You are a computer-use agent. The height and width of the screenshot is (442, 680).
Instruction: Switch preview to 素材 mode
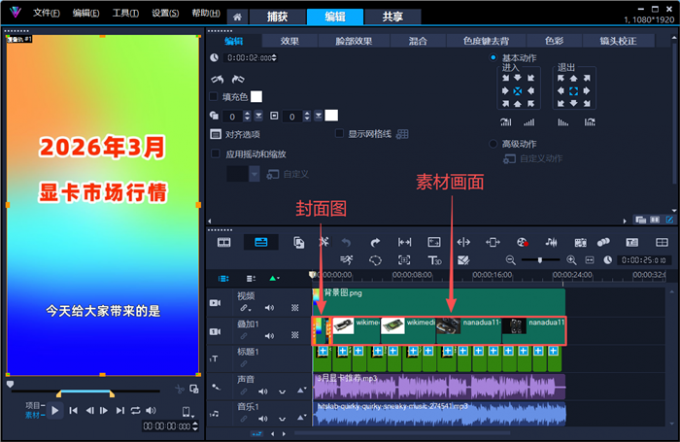pyautogui.click(x=33, y=415)
